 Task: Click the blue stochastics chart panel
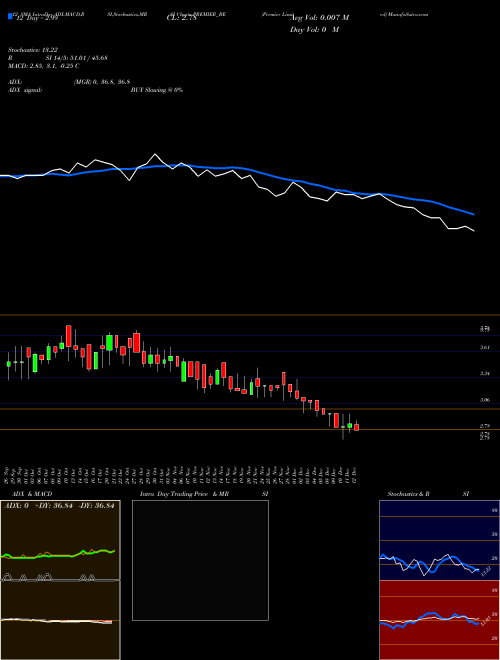click(x=439, y=540)
